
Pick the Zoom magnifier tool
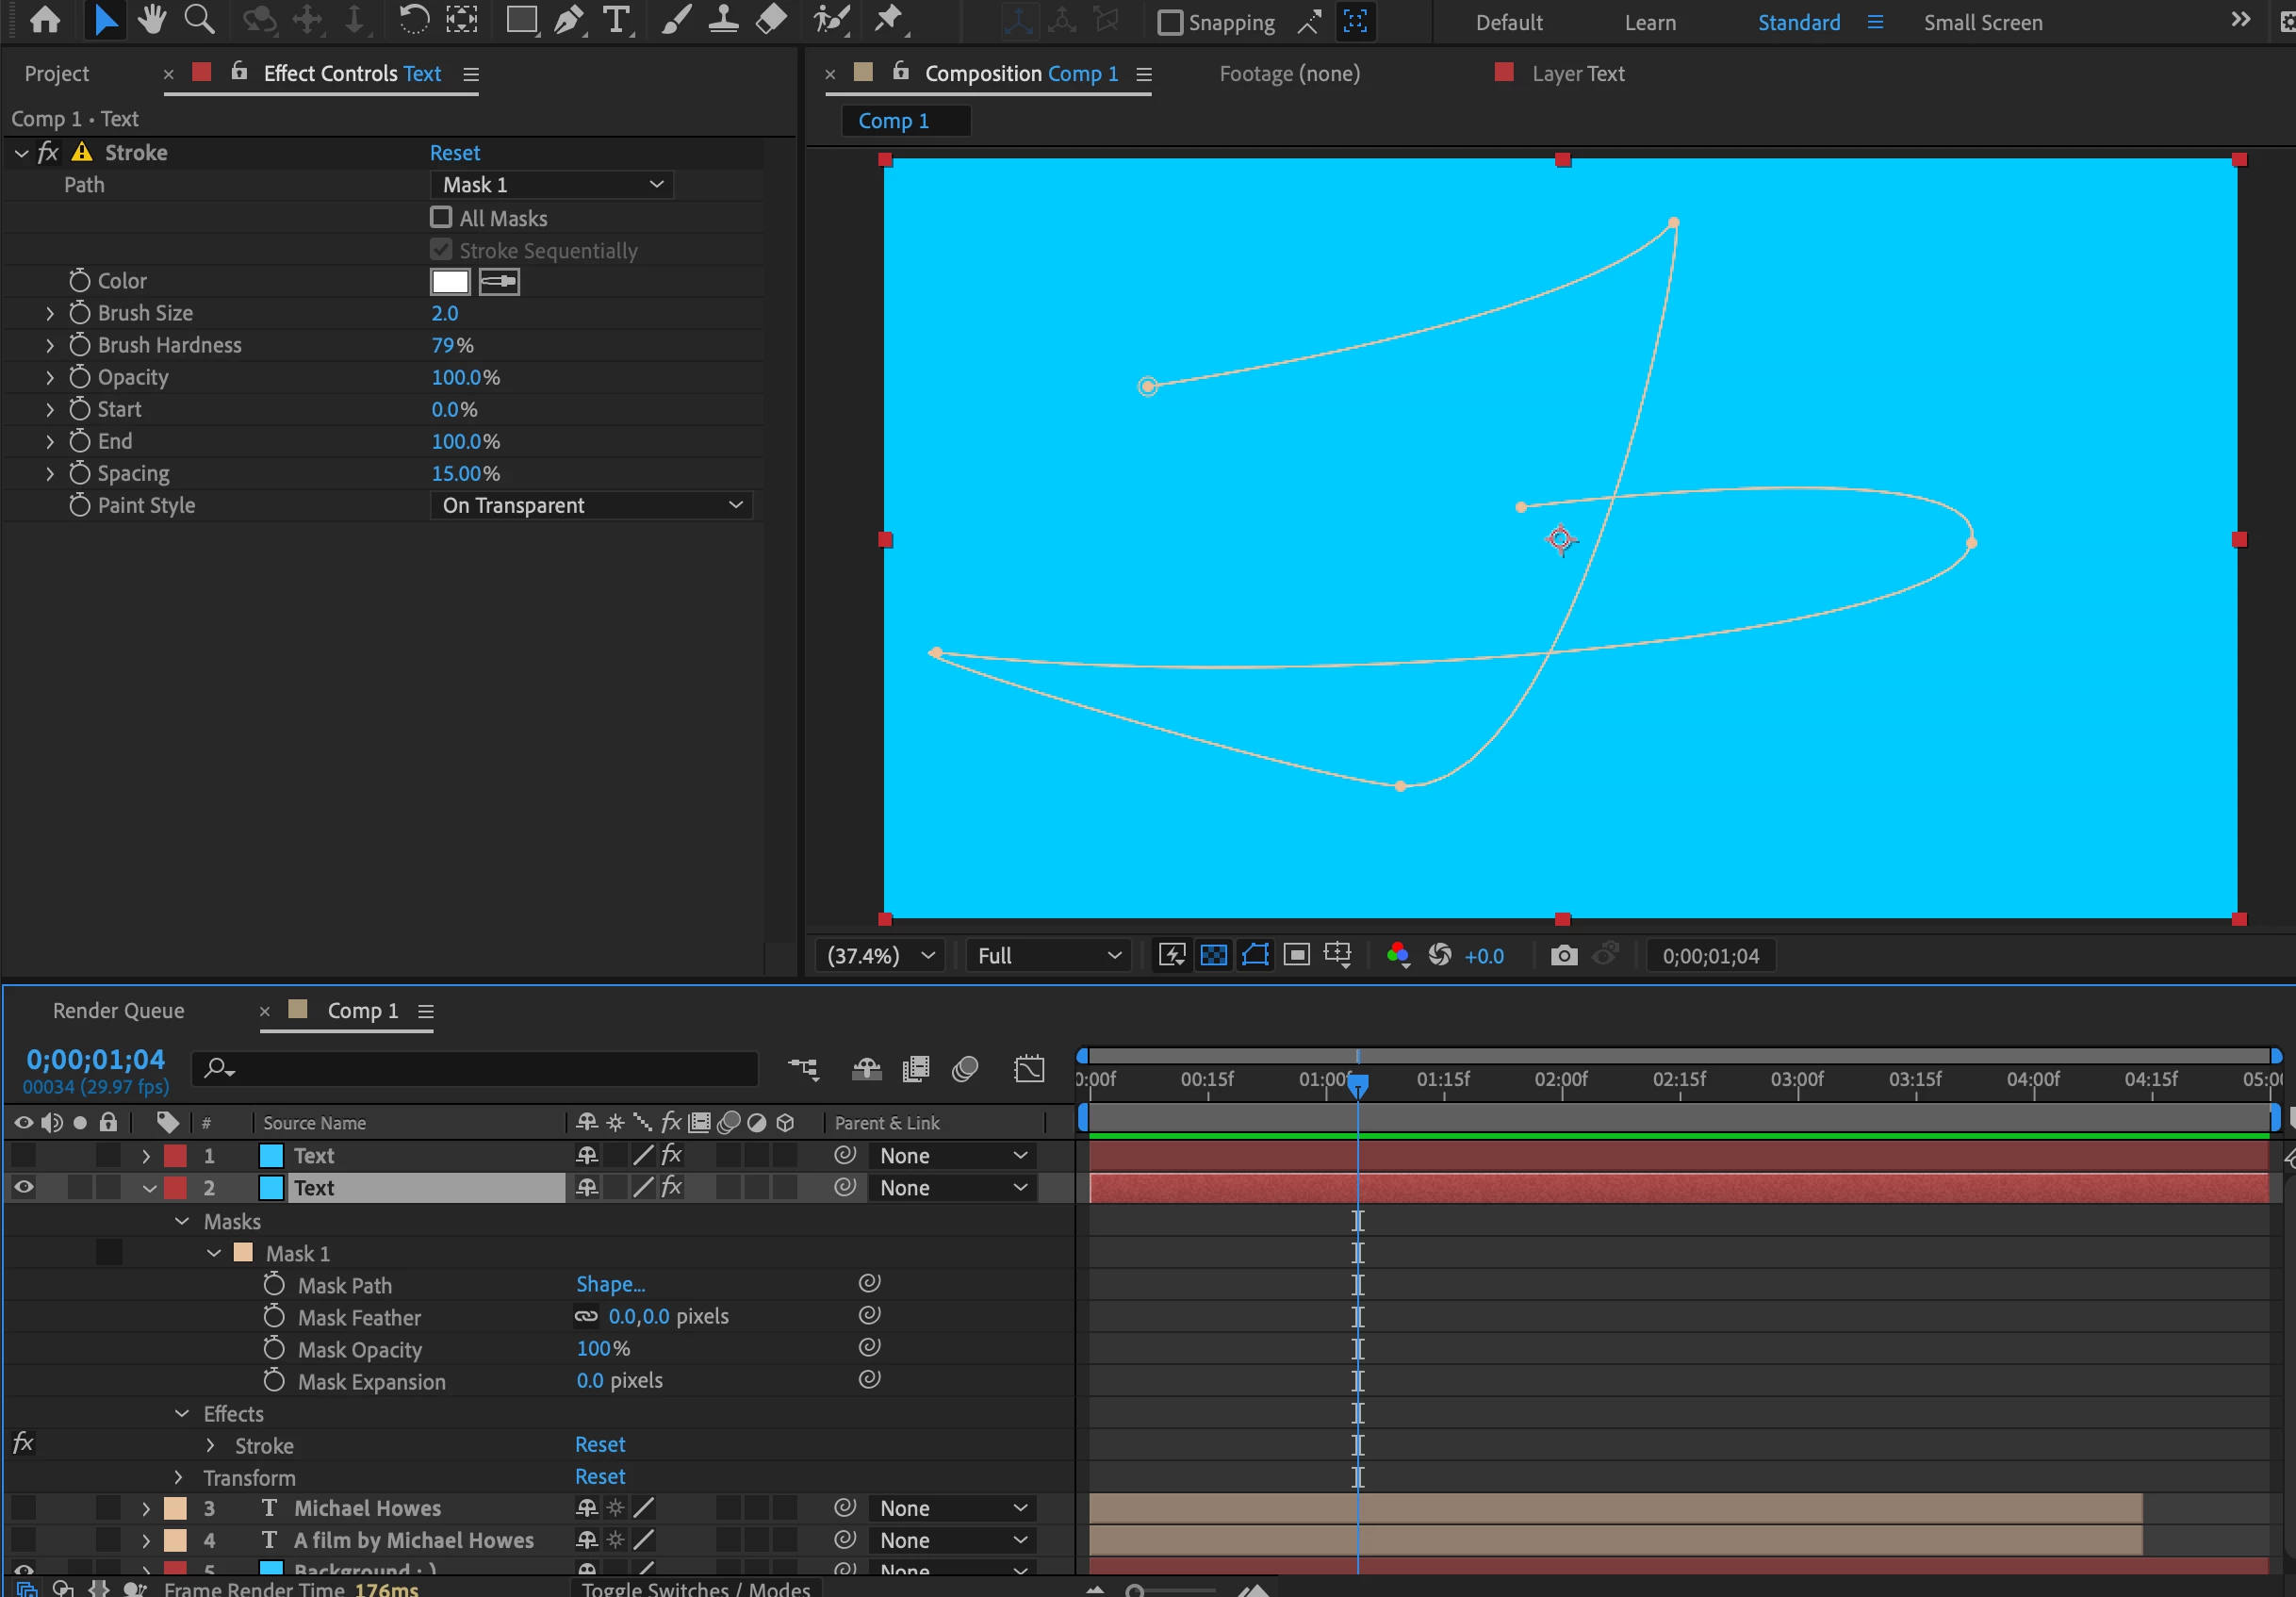[199, 20]
